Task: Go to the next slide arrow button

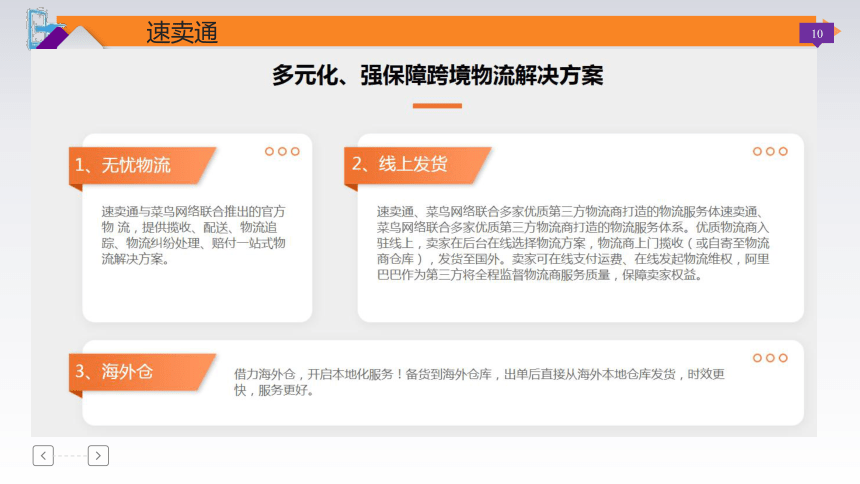Action: point(98,455)
